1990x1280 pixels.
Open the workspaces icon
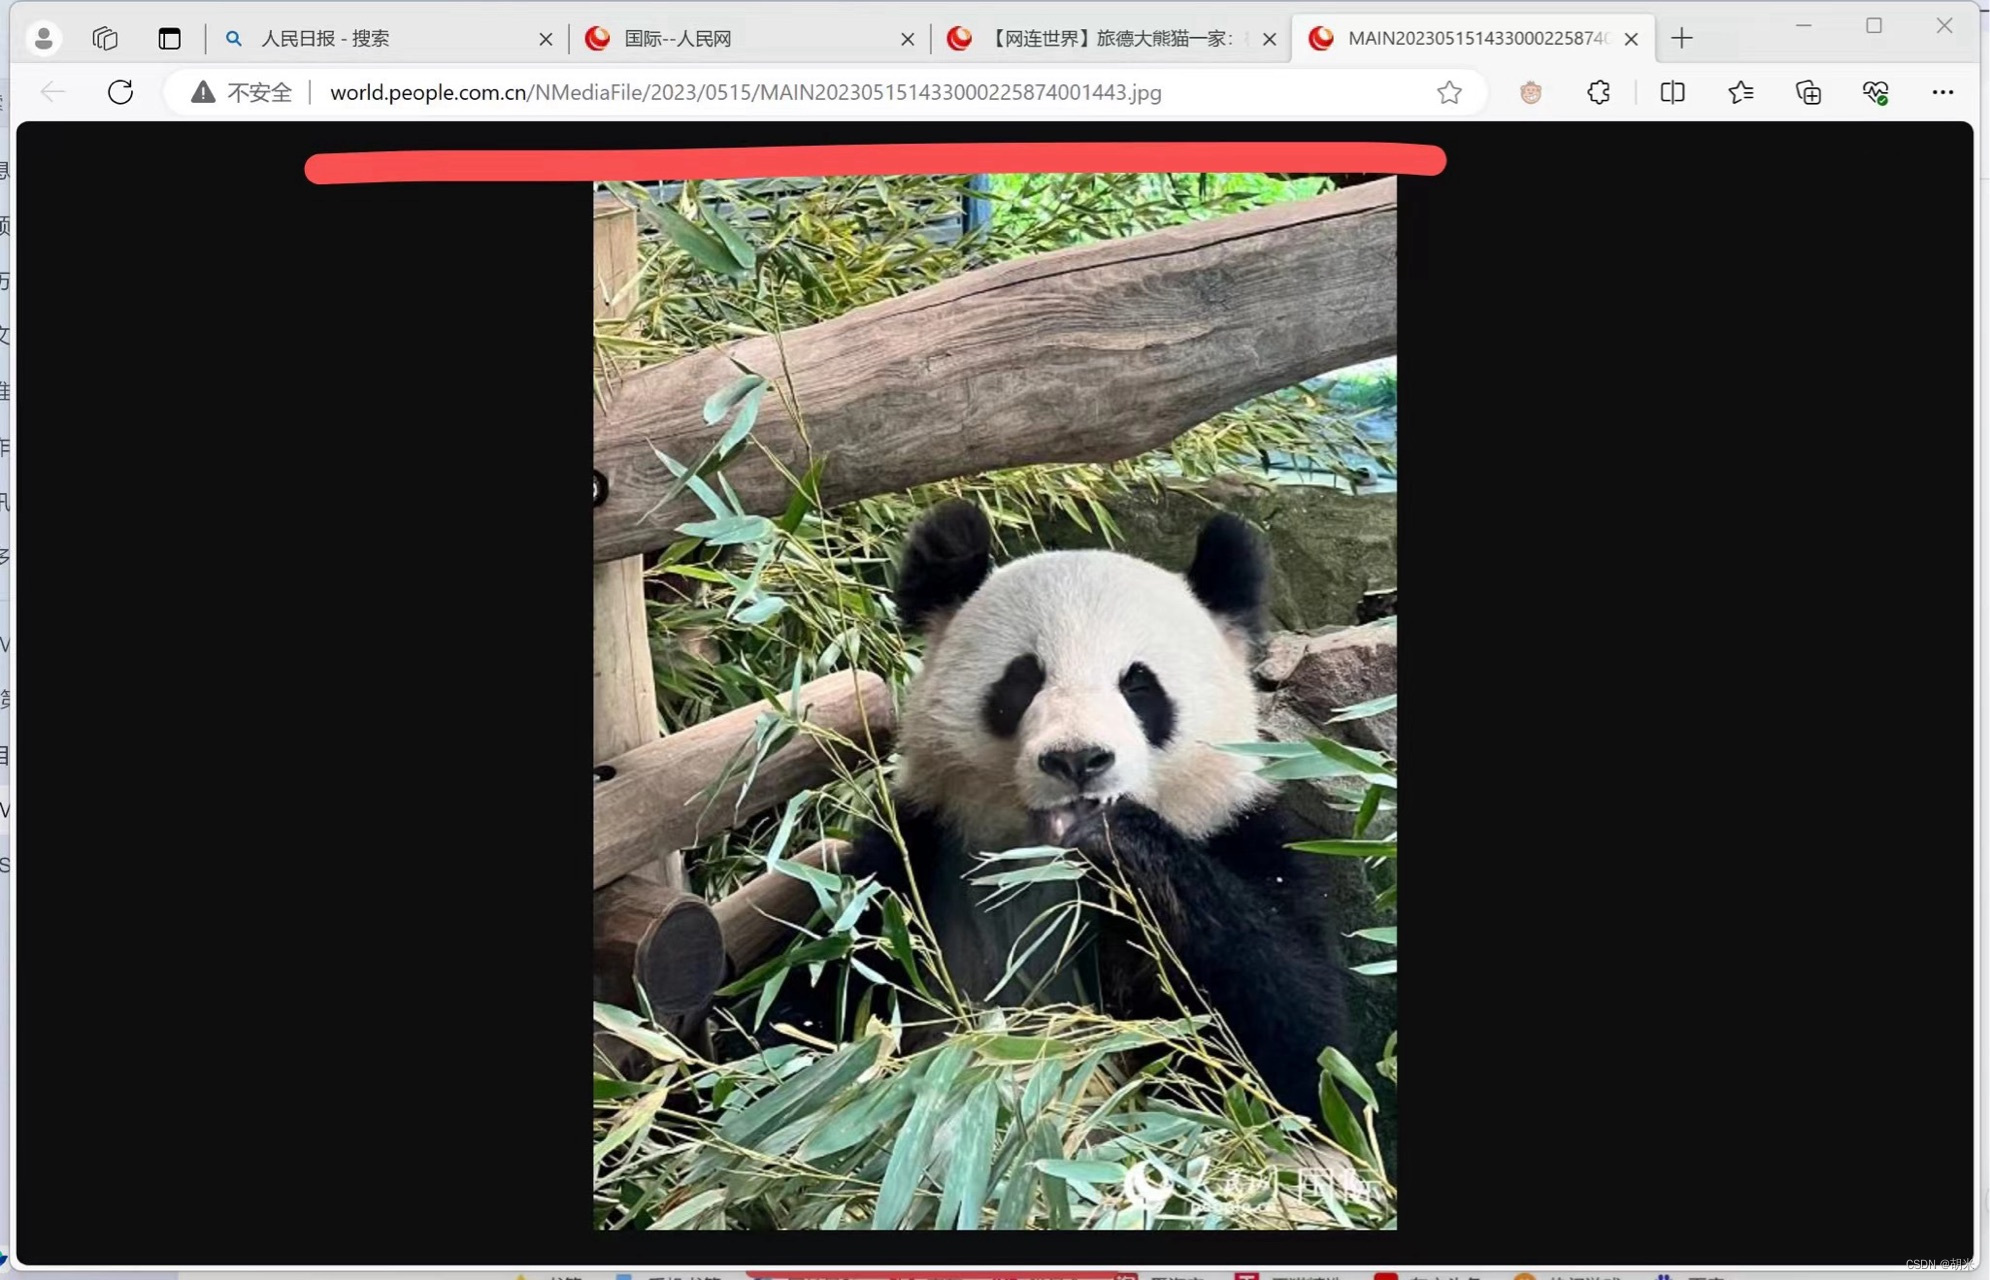(105, 38)
